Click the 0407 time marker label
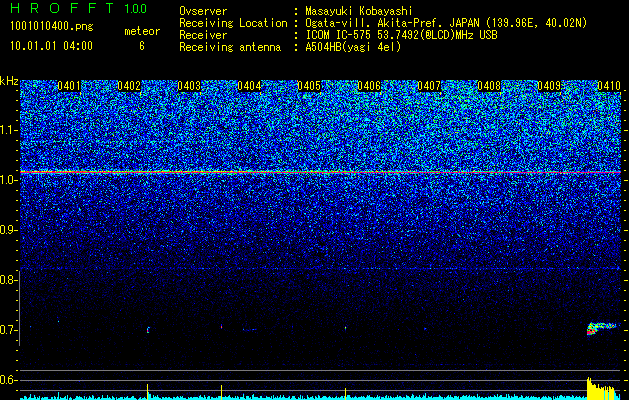 click(429, 86)
